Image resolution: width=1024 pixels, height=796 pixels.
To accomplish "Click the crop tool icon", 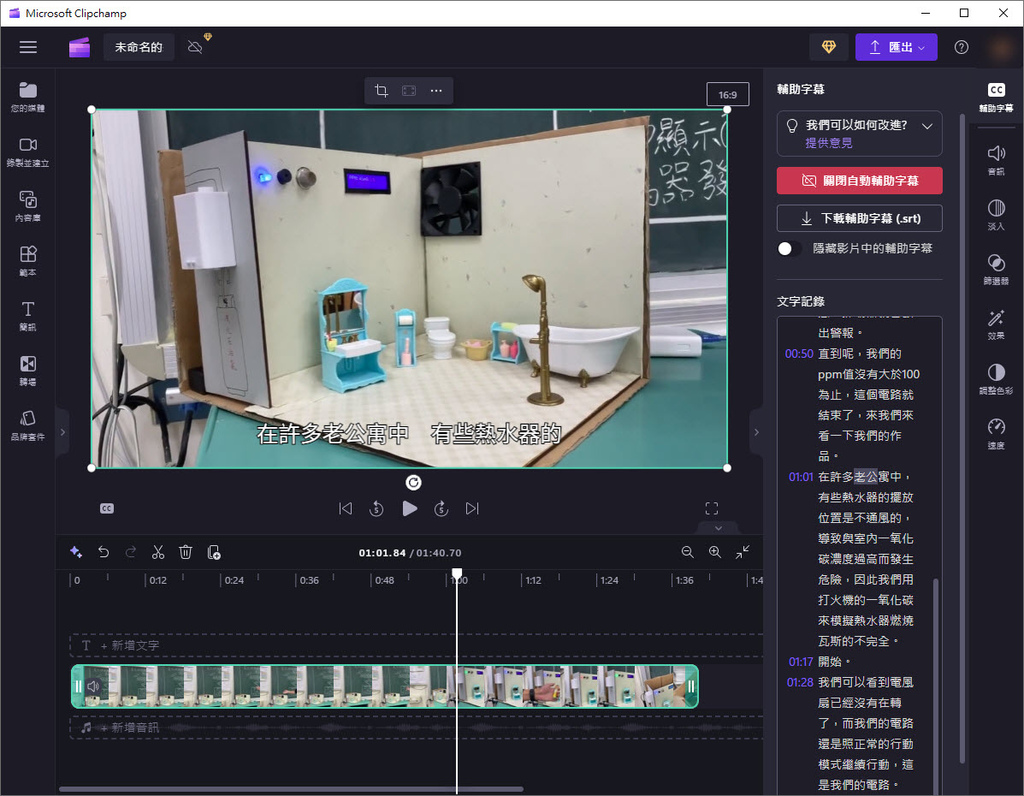I will 381,91.
